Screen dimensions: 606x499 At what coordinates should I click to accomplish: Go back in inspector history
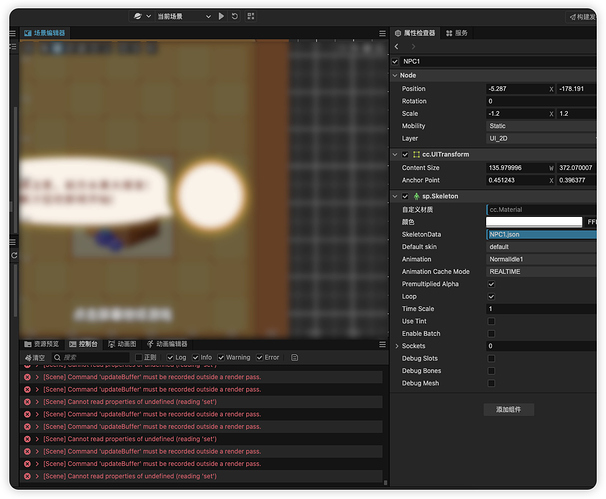[x=397, y=47]
